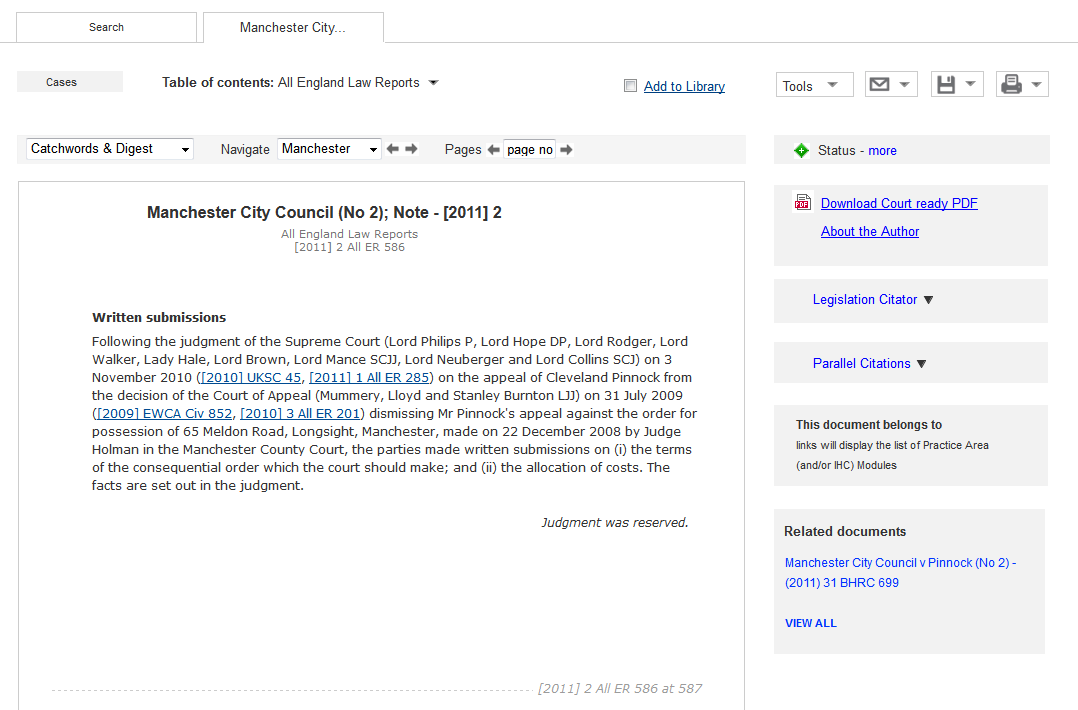Go to previous Navigate section arrow

point(393,148)
